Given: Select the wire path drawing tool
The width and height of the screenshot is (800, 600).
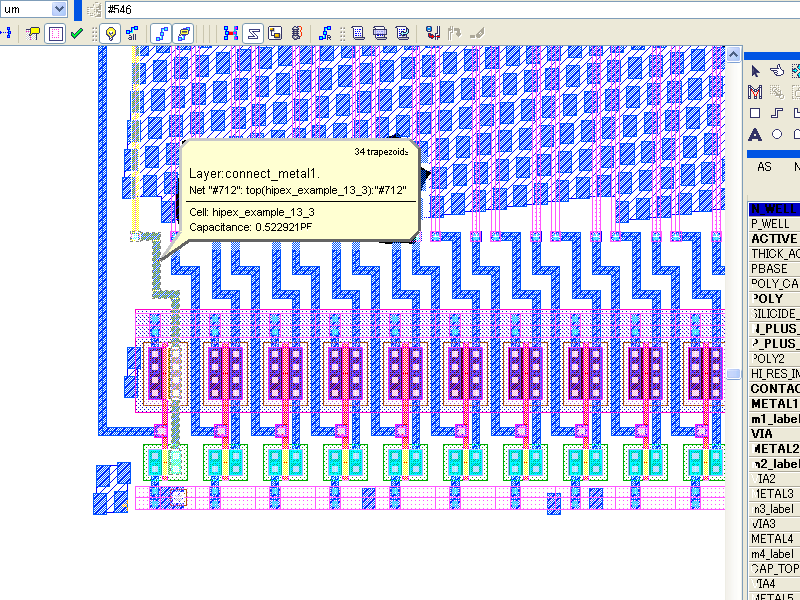Looking at the screenshot, I should pyautogui.click(x=777, y=113).
